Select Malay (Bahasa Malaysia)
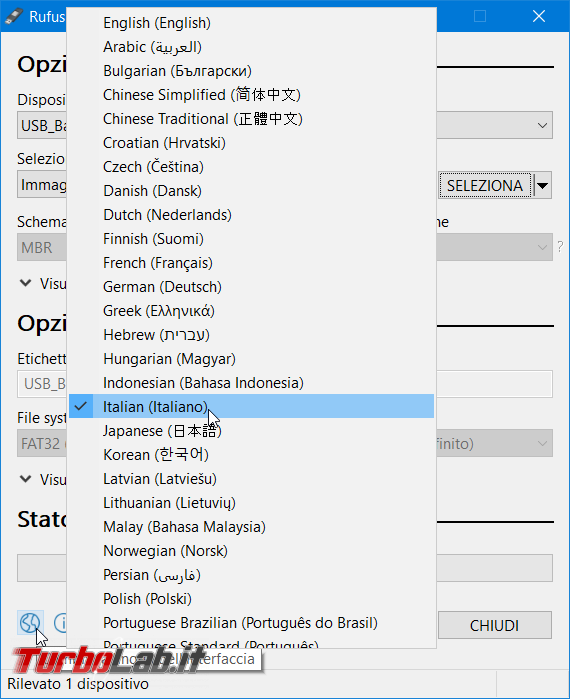Screen dimensions: 570x699 [x=251, y=527]
